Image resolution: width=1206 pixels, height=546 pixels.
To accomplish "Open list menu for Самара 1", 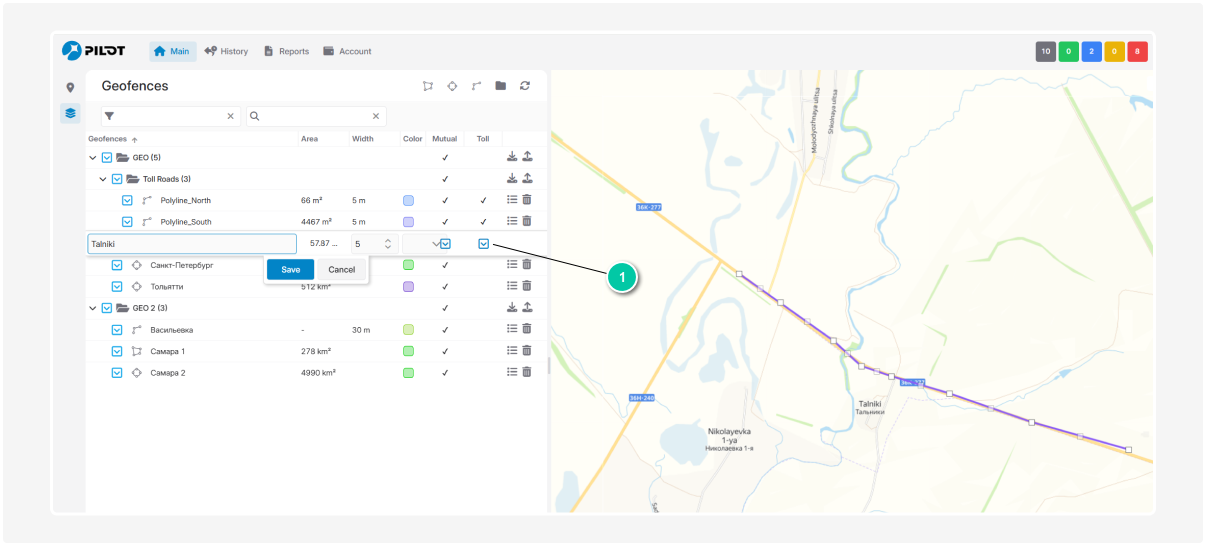I will pyautogui.click(x=512, y=351).
